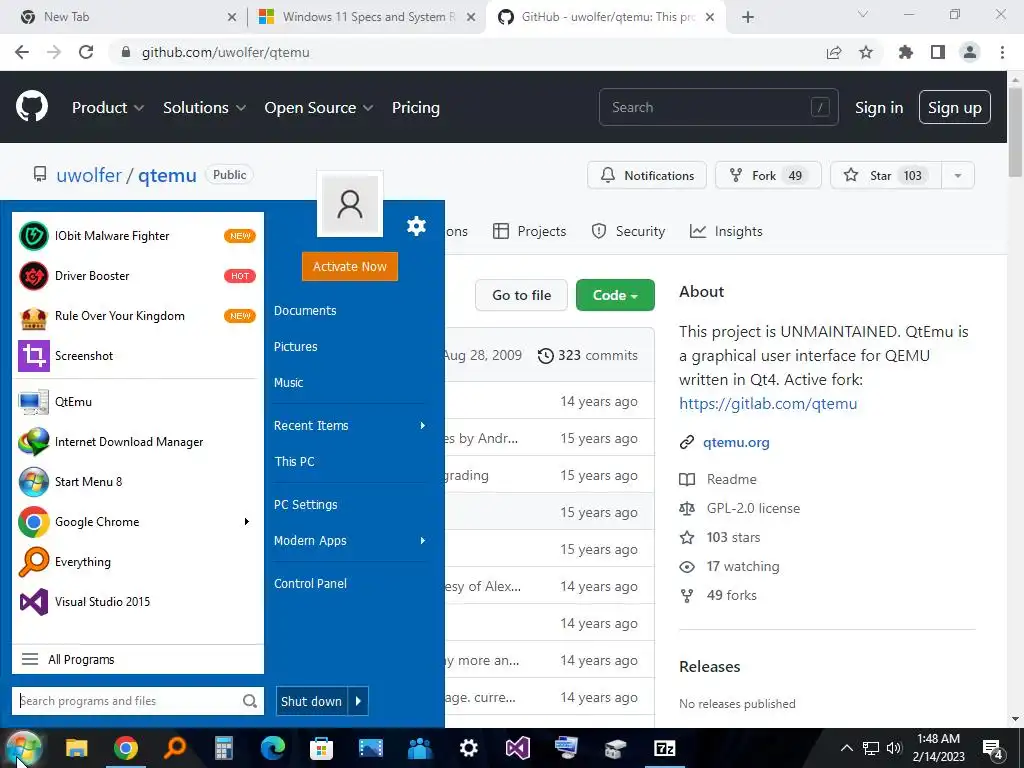Expand the Solutions navigation dropdown
This screenshot has width=1024, height=768.
click(x=204, y=108)
